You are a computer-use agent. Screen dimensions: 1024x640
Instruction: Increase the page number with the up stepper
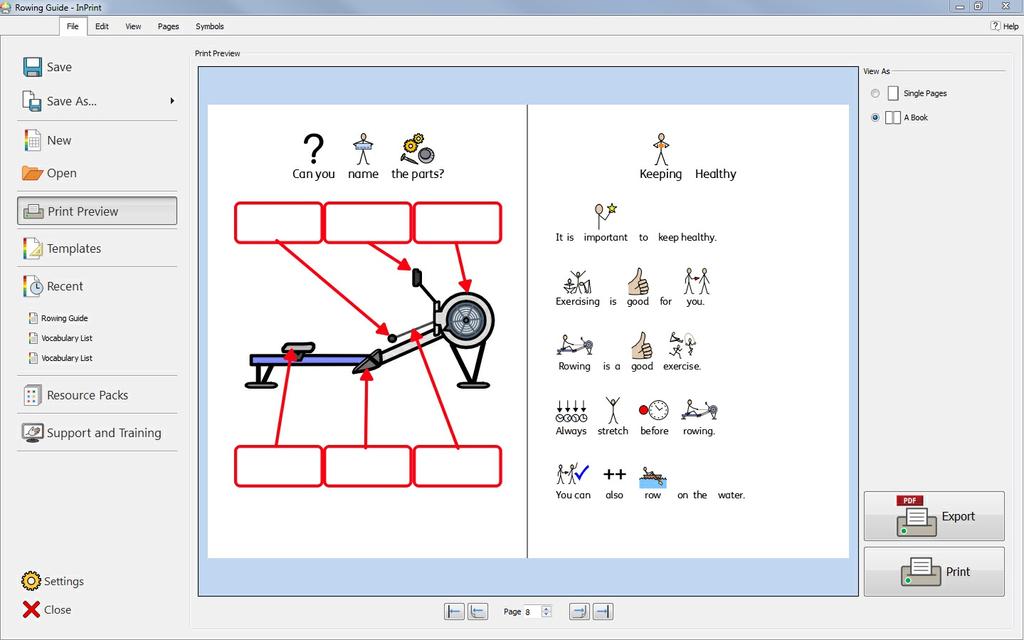point(547,608)
